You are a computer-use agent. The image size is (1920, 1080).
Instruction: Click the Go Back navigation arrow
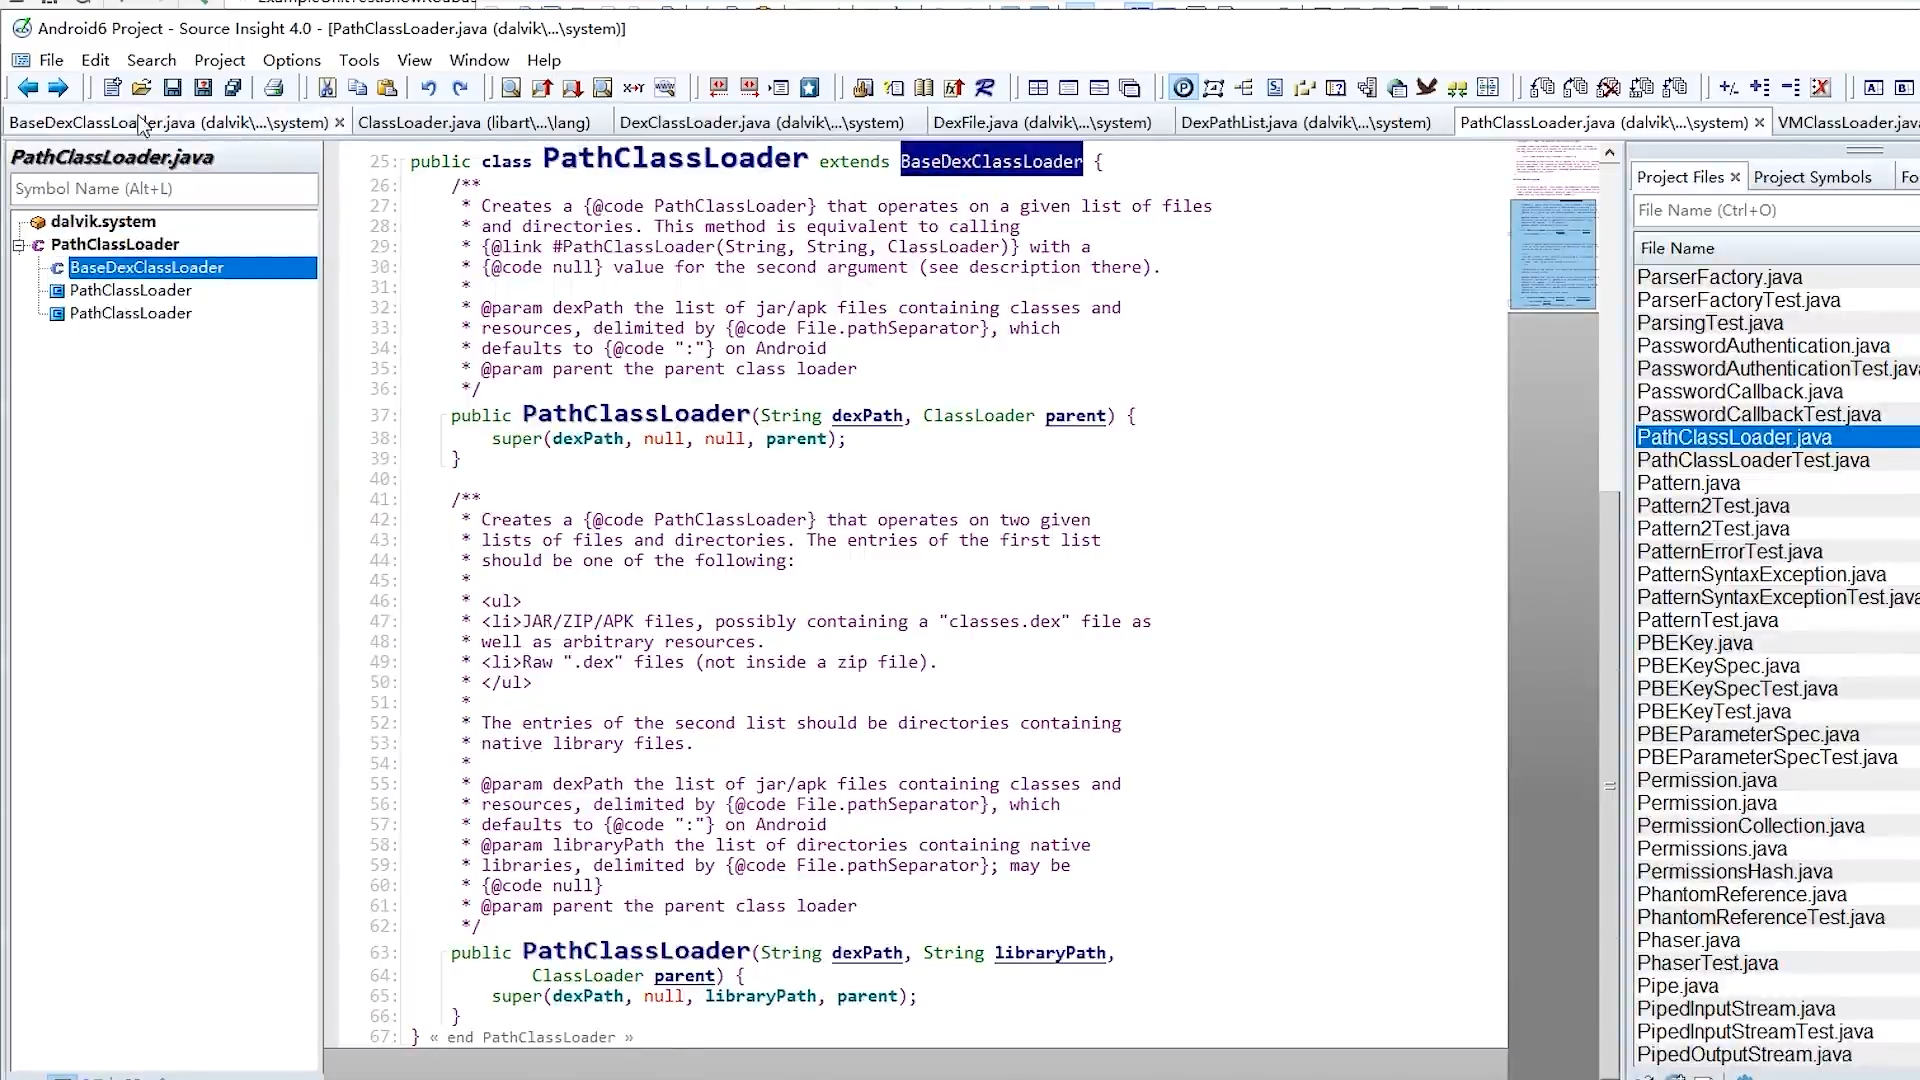coord(27,88)
